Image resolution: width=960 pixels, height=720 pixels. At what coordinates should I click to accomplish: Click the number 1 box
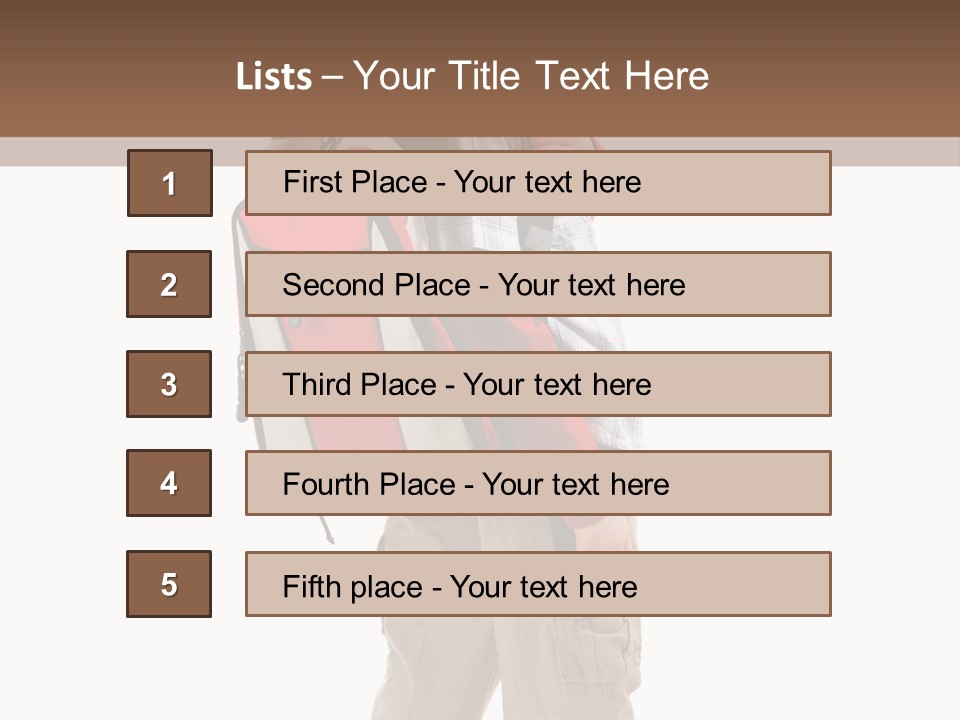169,183
